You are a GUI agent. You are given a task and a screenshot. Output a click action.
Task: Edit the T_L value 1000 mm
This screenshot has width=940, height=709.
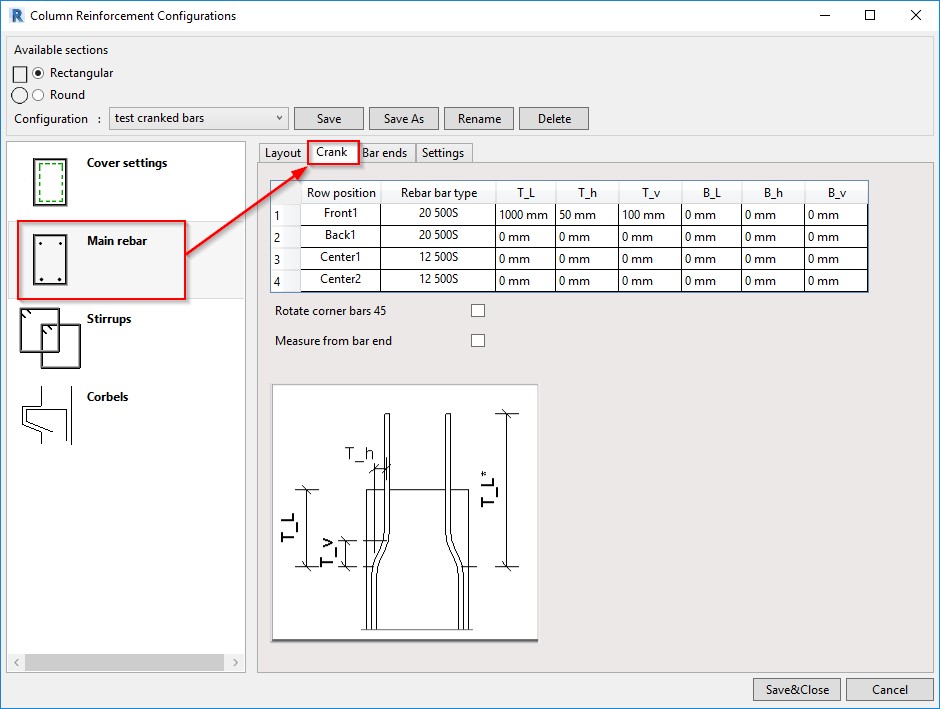[525, 215]
